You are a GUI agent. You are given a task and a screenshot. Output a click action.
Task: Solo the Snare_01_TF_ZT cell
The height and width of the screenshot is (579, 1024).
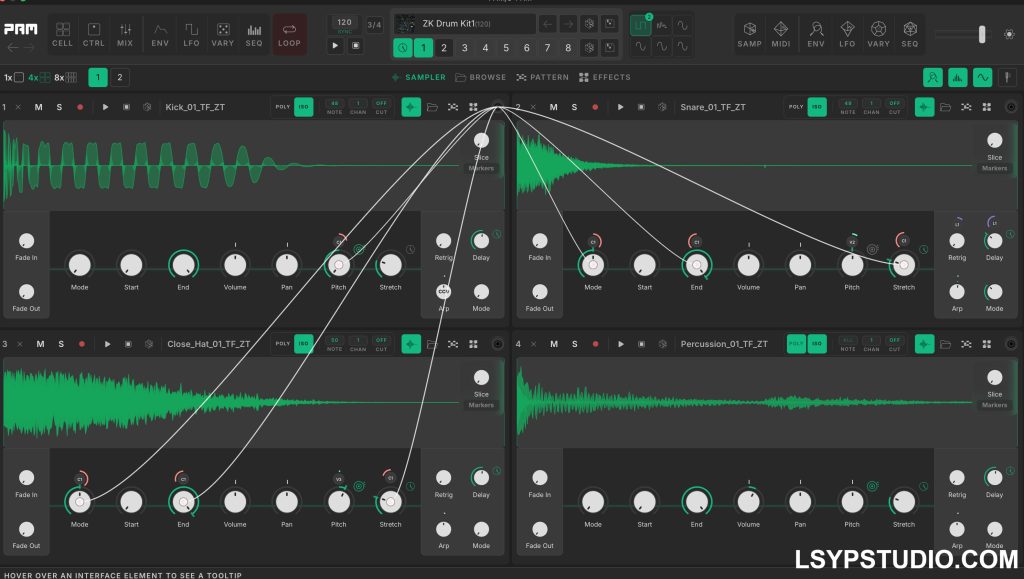pyautogui.click(x=574, y=107)
